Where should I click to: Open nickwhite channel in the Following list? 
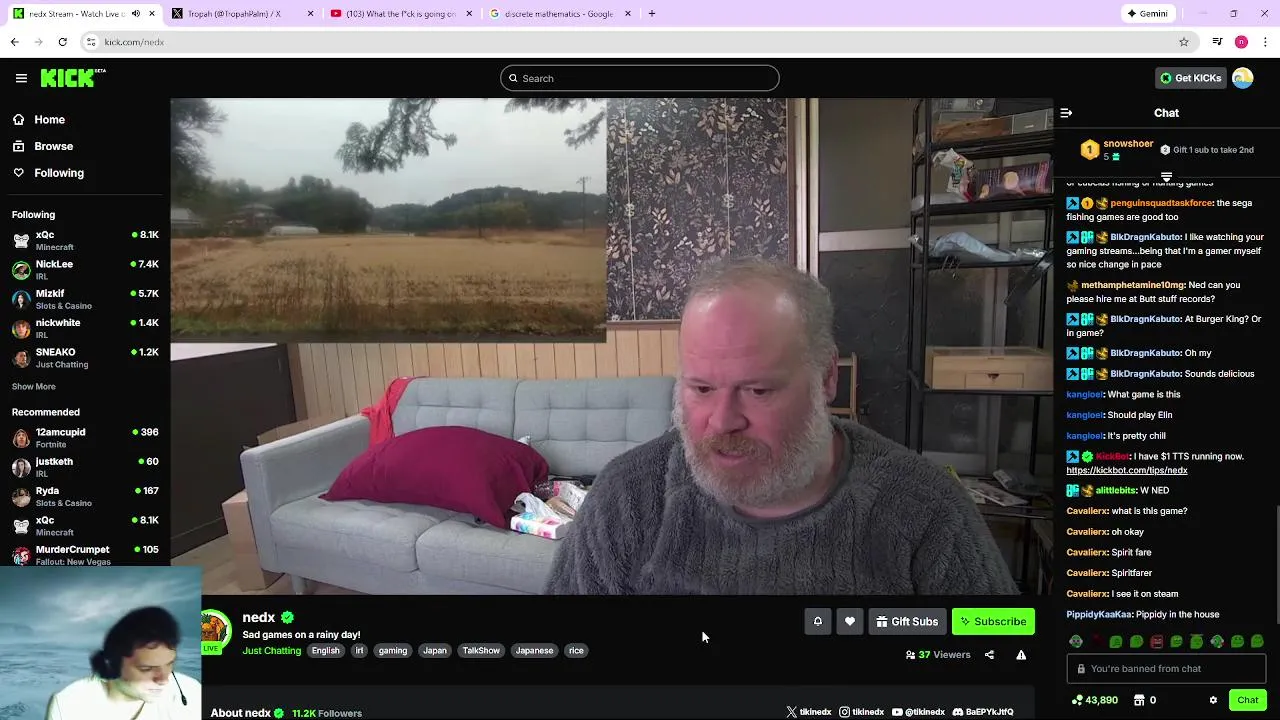(x=85, y=329)
